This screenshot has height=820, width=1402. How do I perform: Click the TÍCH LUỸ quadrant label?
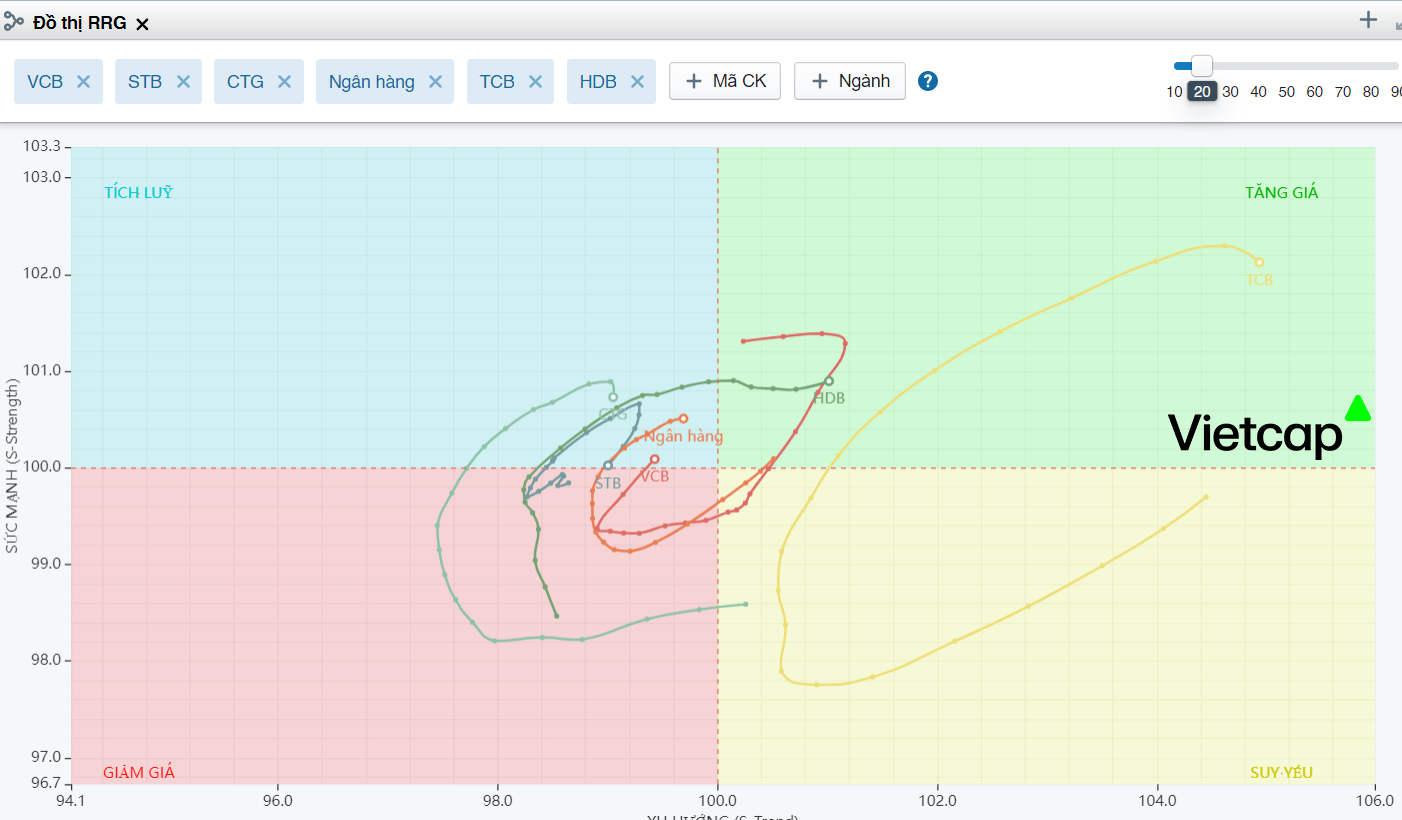click(138, 192)
